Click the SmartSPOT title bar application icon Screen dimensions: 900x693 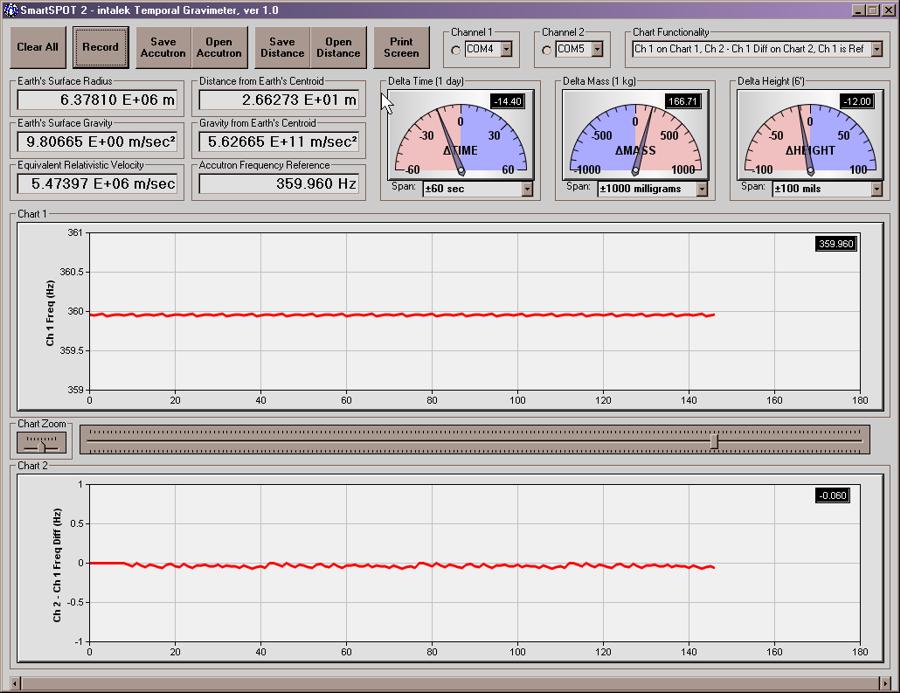[10, 9]
